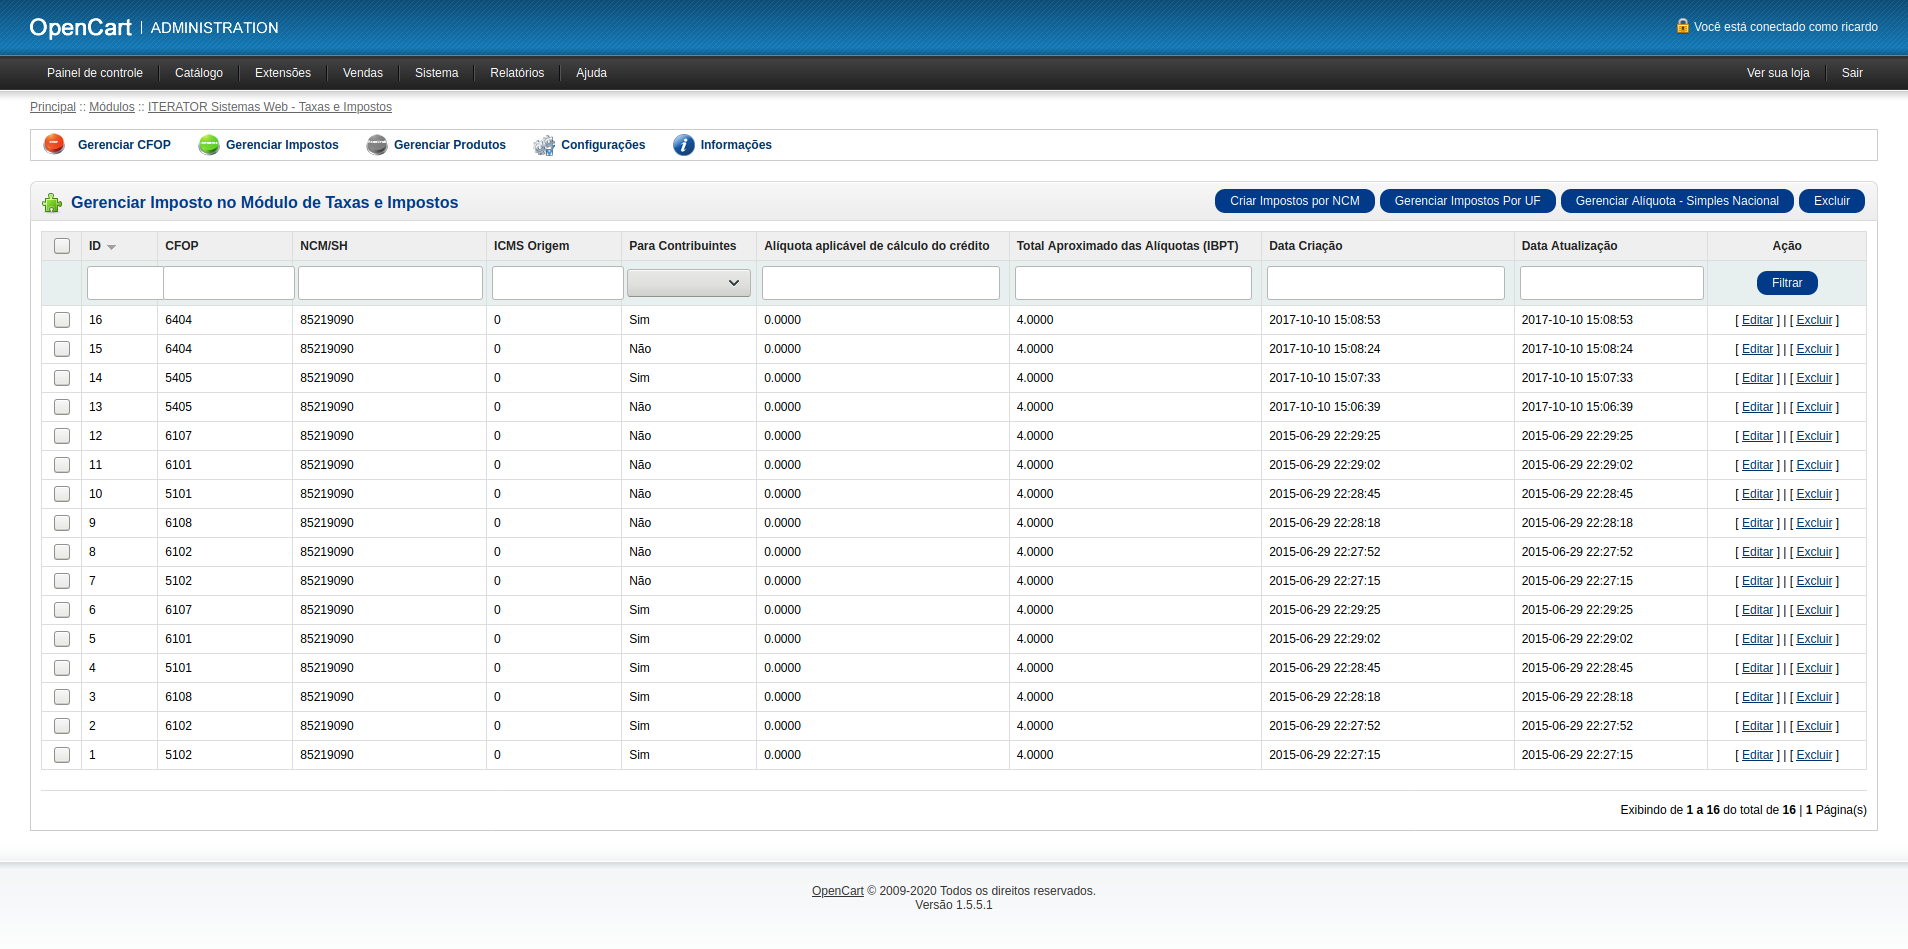Viewport: 1908px width, 949px height.
Task: Click Sair to log out
Action: coord(1852,73)
